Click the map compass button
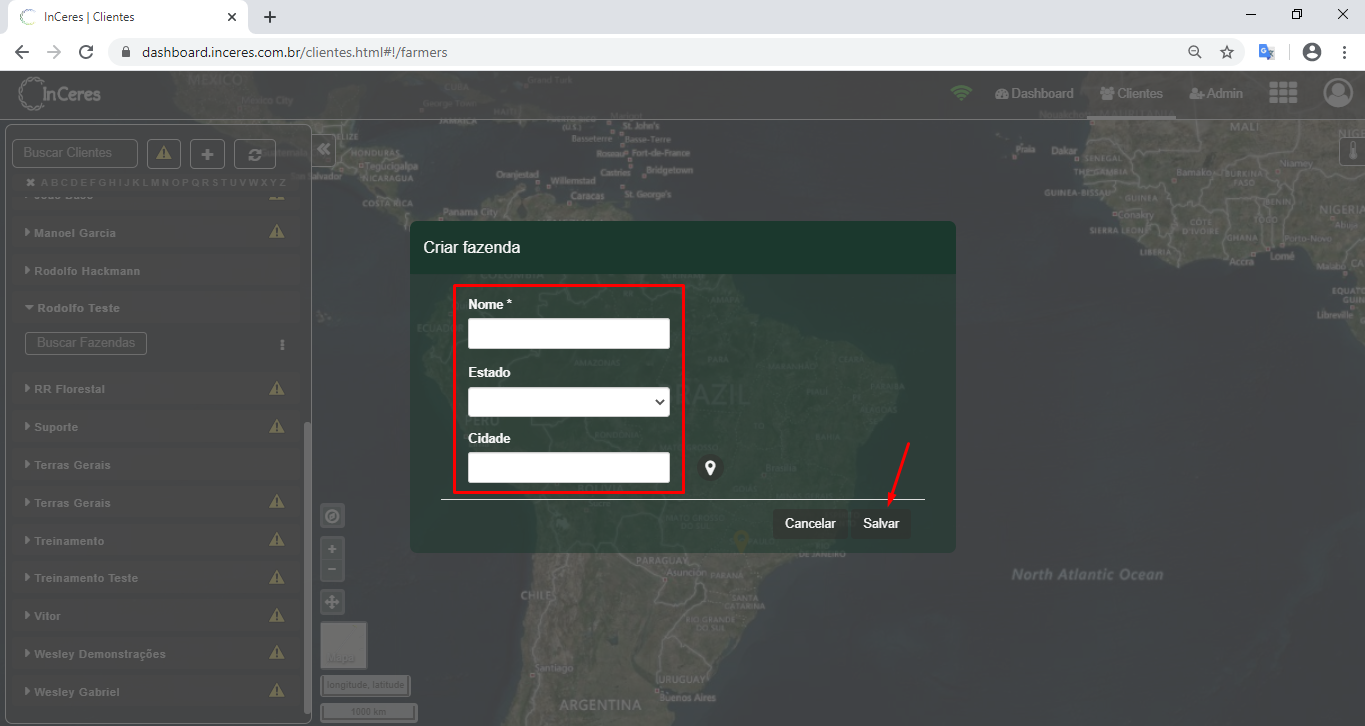The height and width of the screenshot is (726, 1365). click(333, 516)
